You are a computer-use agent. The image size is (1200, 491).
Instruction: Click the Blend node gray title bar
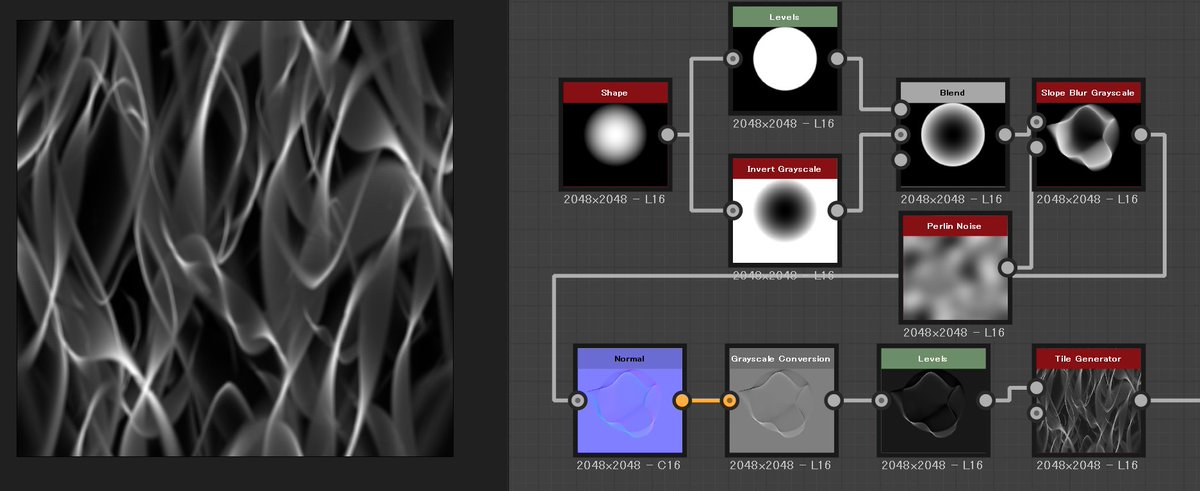(x=952, y=93)
